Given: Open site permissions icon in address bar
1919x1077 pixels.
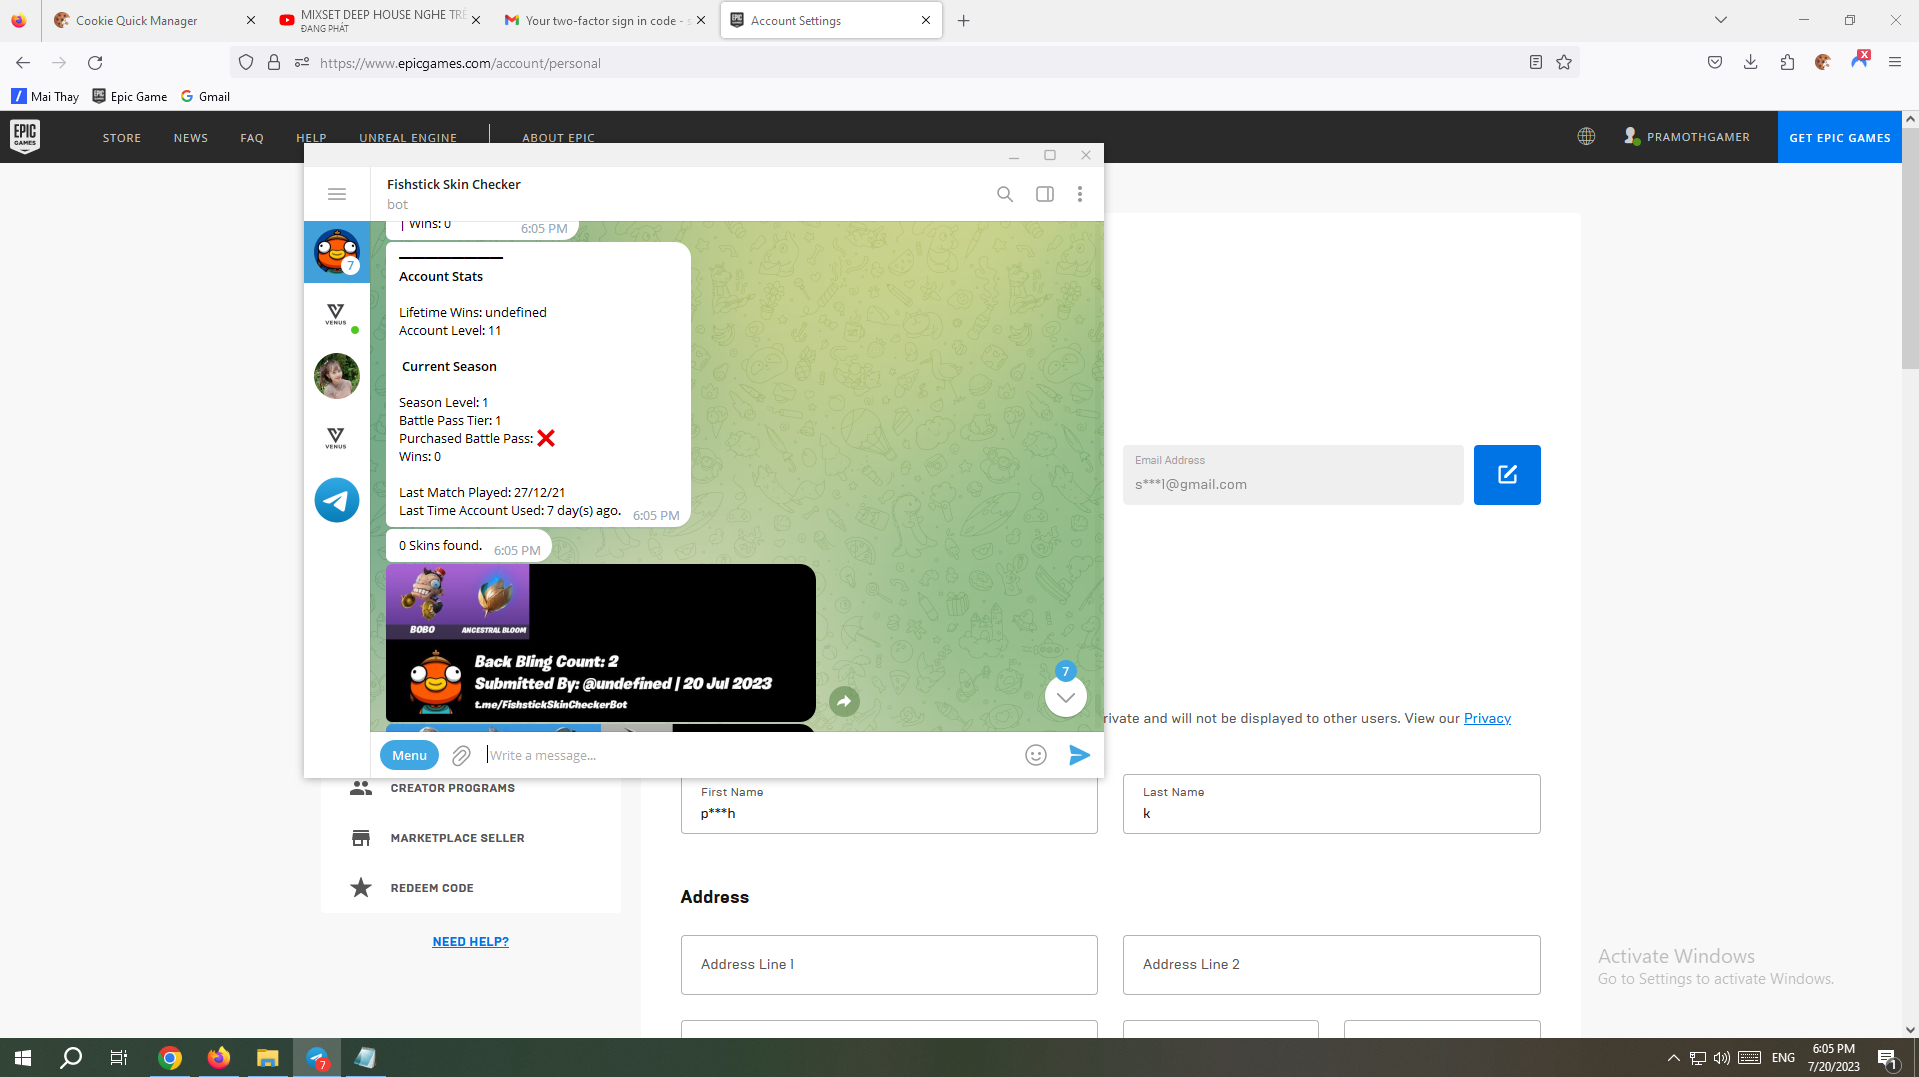Looking at the screenshot, I should coord(302,63).
